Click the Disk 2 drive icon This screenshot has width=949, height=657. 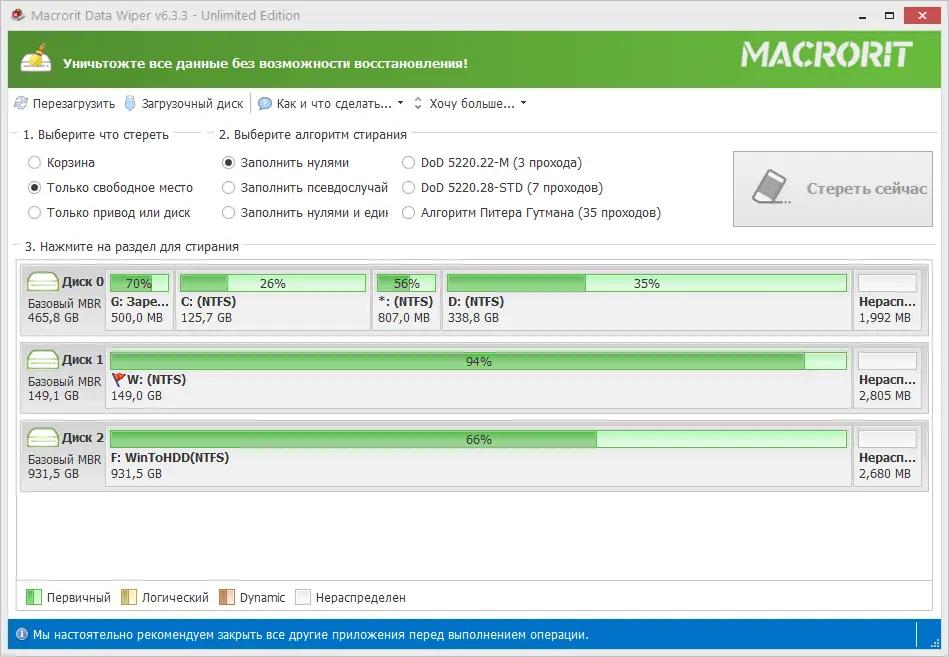coord(41,437)
